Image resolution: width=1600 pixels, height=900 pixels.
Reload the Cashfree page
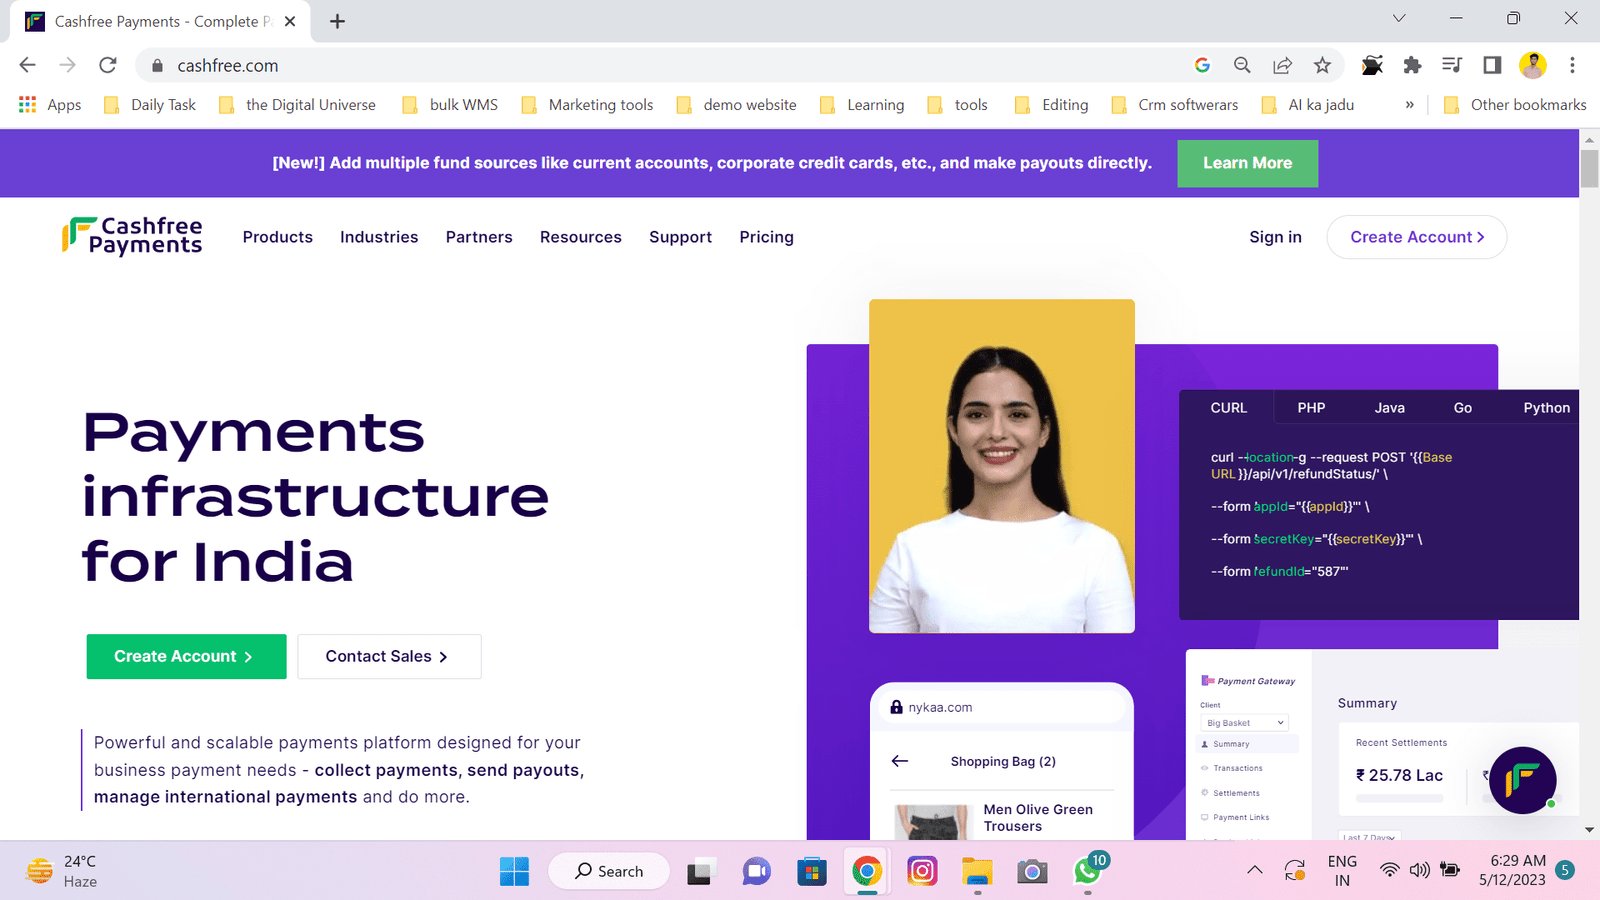point(108,65)
